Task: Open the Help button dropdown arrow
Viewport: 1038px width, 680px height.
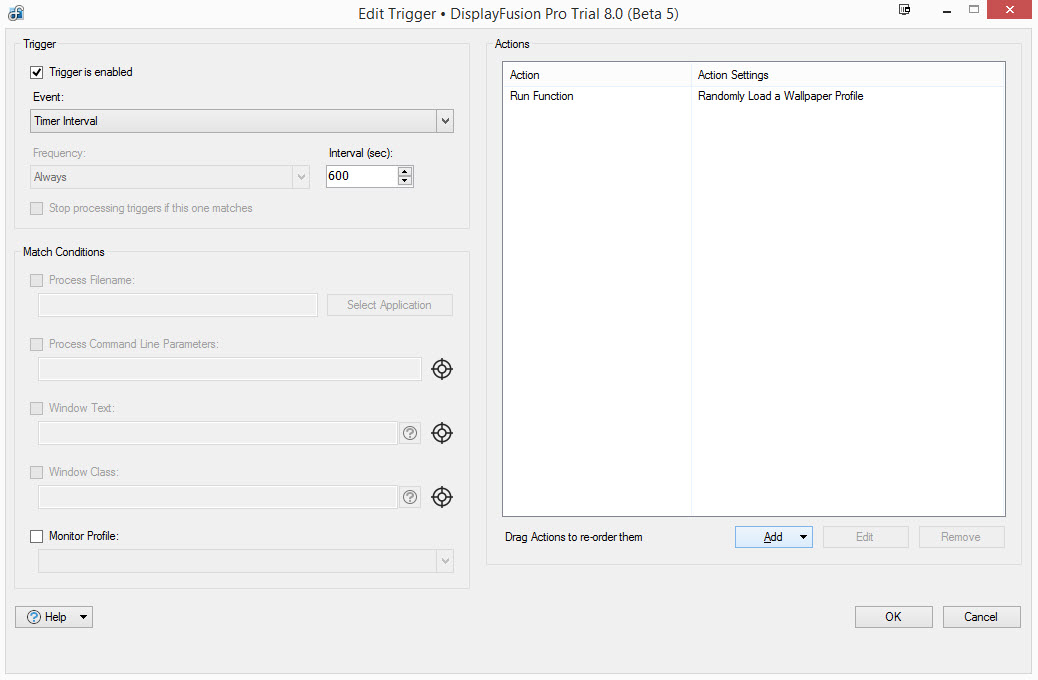Action: pyautogui.click(x=83, y=616)
